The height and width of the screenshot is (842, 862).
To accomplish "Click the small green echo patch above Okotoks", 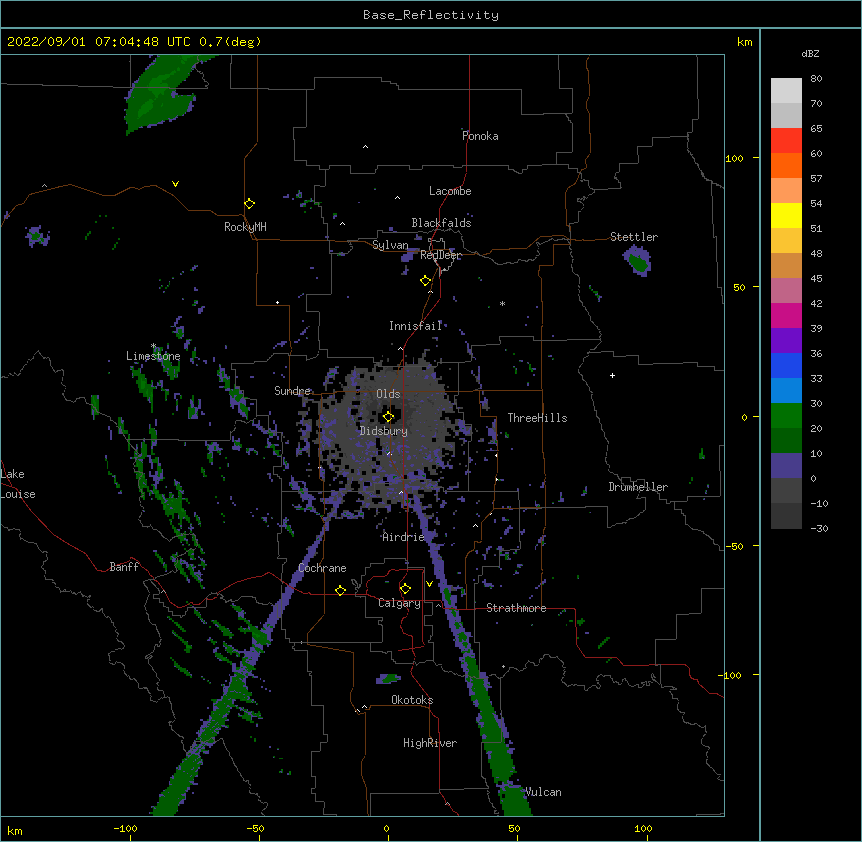I will pyautogui.click(x=389, y=678).
